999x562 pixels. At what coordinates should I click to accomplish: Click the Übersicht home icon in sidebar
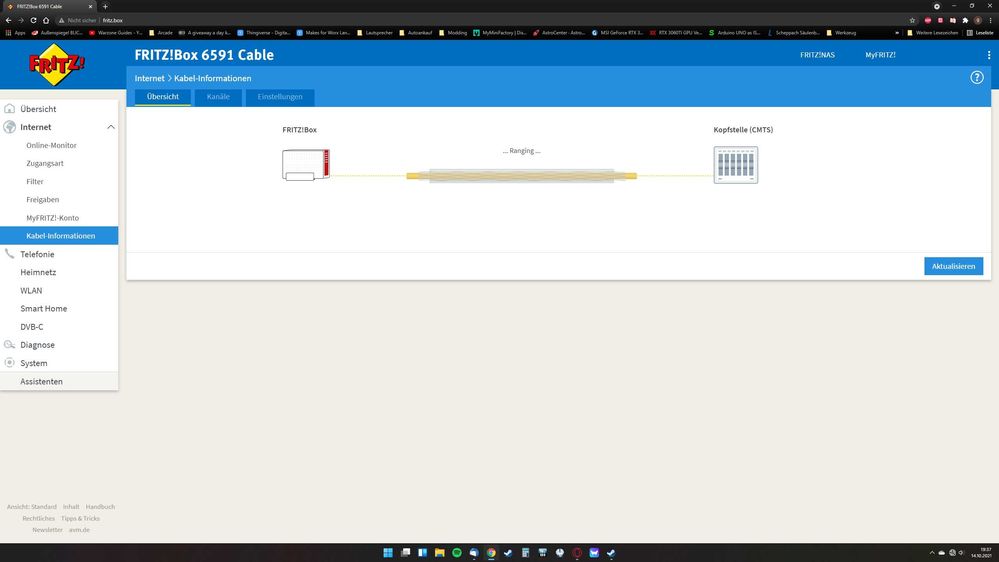(x=10, y=109)
